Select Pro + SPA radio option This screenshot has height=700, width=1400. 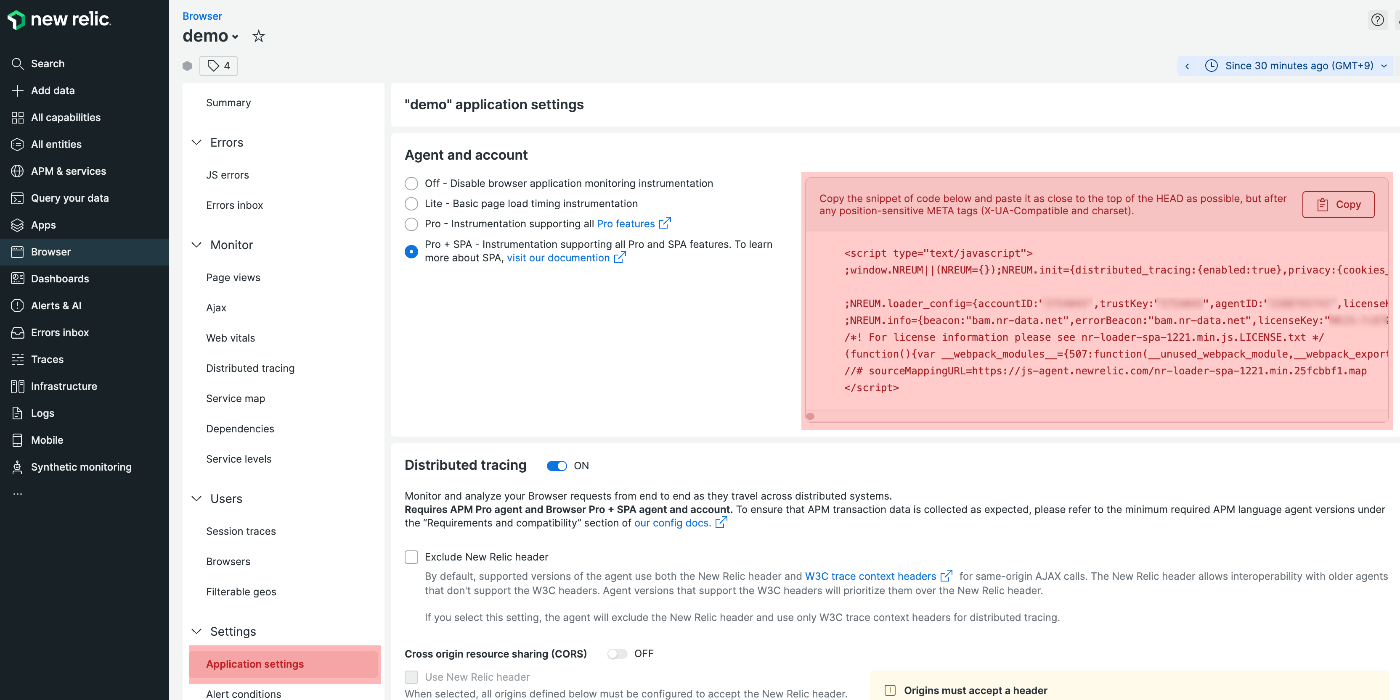click(411, 251)
